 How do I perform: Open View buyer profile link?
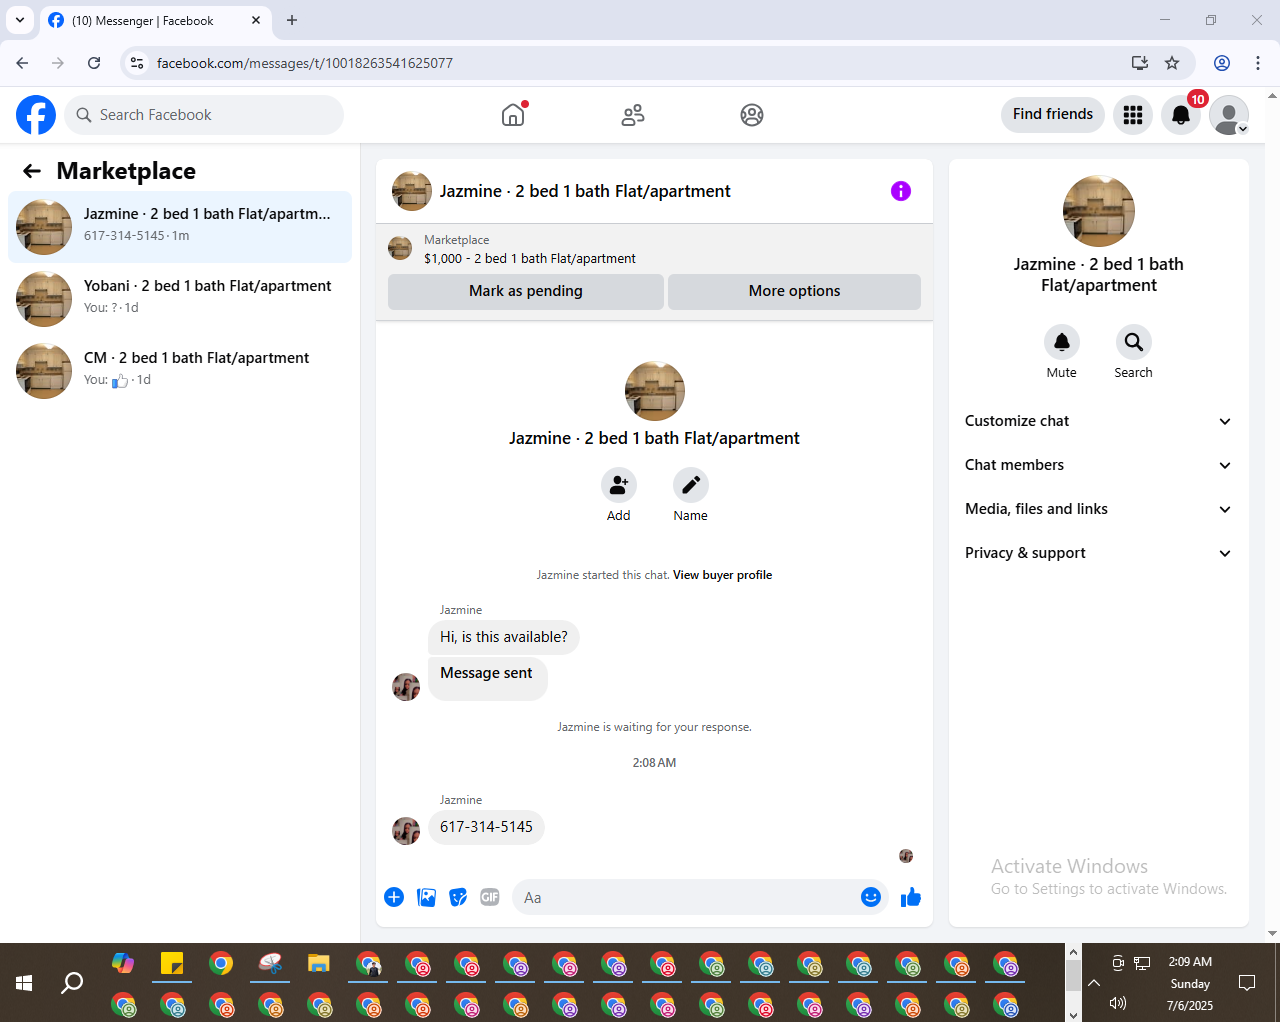click(722, 575)
